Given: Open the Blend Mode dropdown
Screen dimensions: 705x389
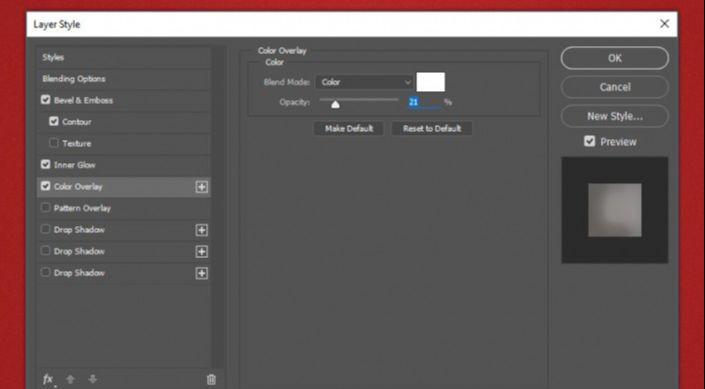Looking at the screenshot, I should click(x=364, y=82).
